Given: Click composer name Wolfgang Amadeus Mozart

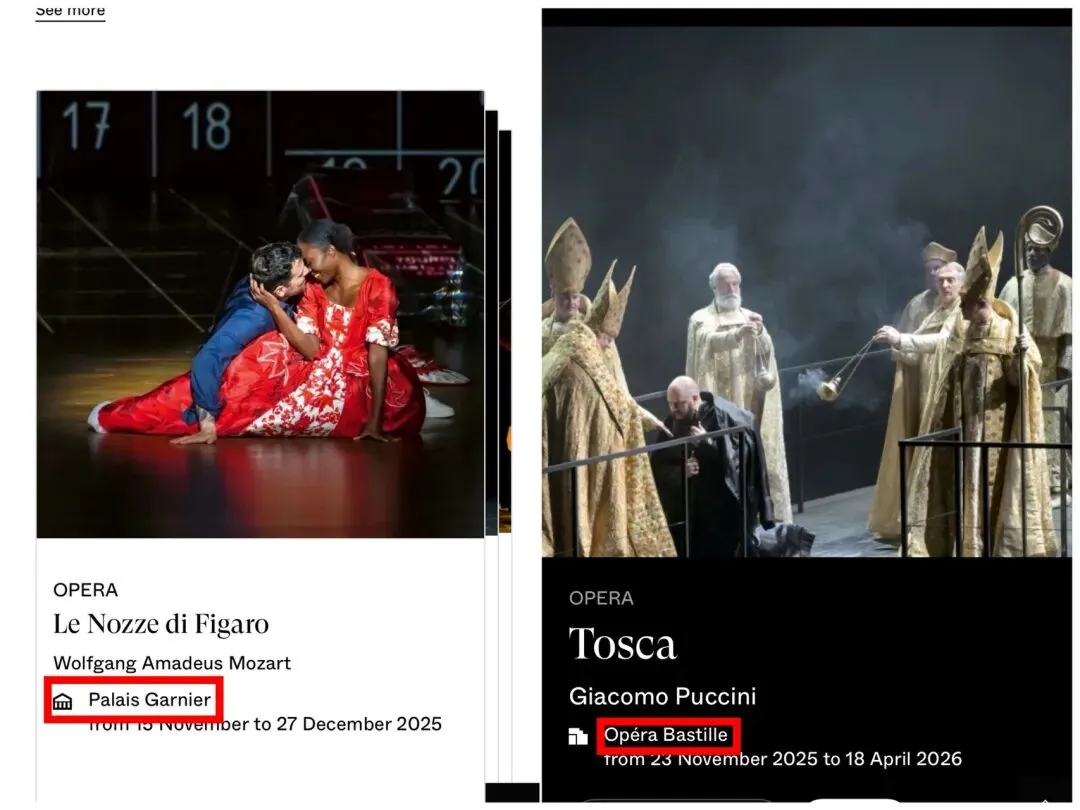Looking at the screenshot, I should [x=172, y=663].
